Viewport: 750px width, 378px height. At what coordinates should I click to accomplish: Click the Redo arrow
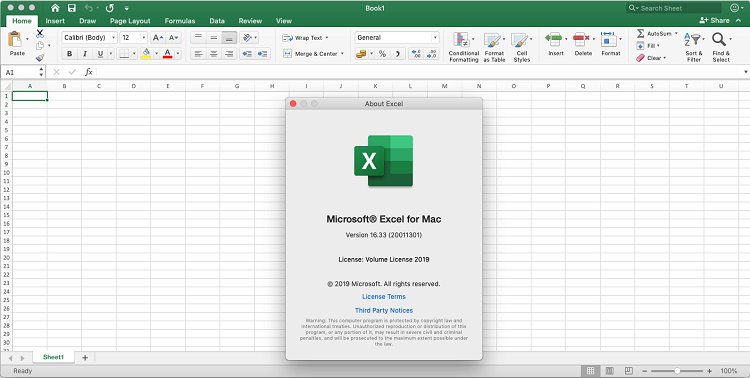click(110, 8)
